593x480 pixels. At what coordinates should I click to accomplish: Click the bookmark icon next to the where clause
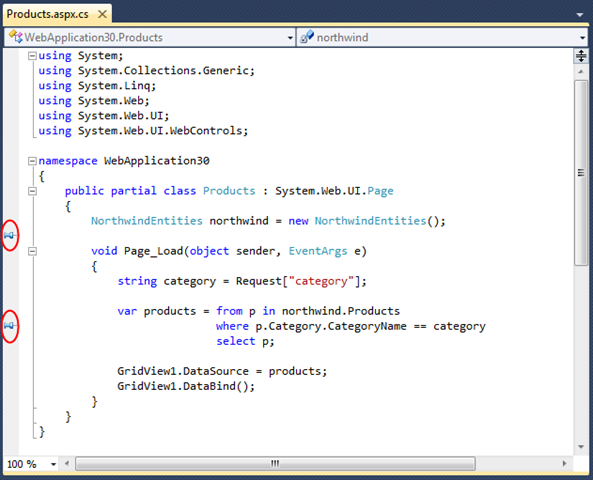point(9,326)
